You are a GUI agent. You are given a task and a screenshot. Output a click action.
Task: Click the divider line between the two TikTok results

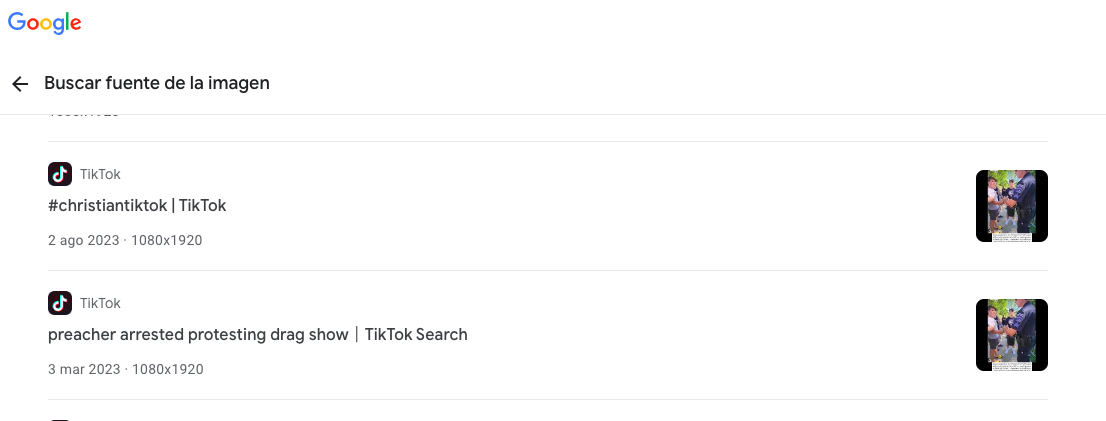tap(547, 271)
